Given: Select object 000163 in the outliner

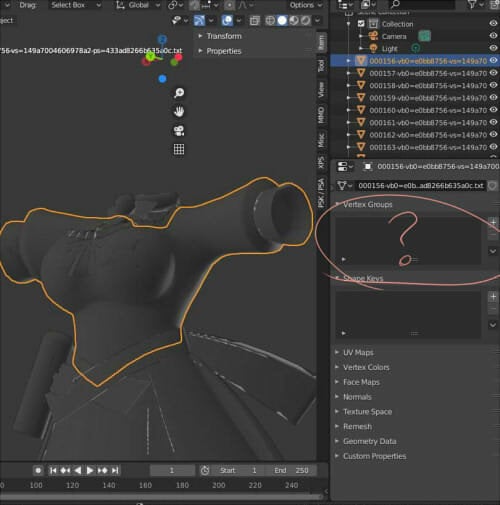Looking at the screenshot, I should click(x=428, y=147).
